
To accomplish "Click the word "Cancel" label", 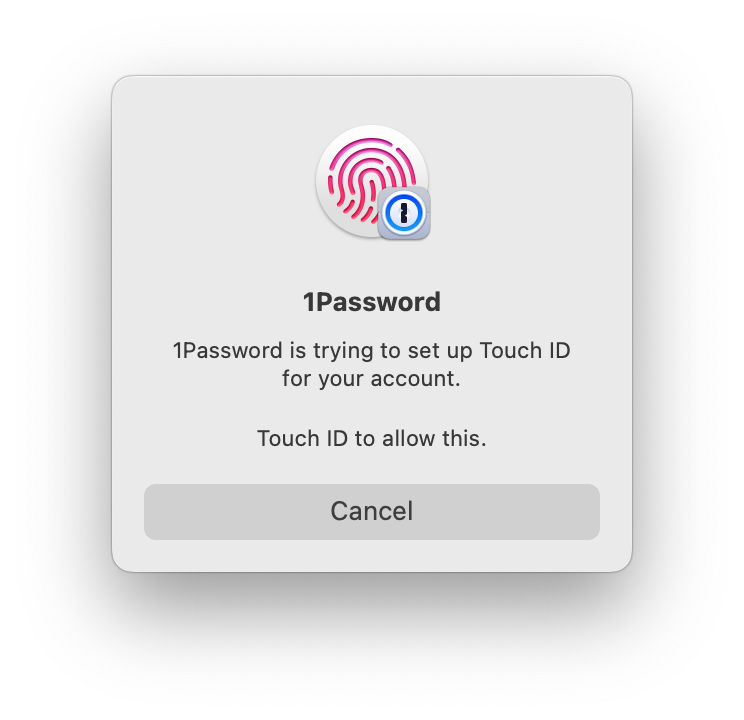I will point(372,512).
